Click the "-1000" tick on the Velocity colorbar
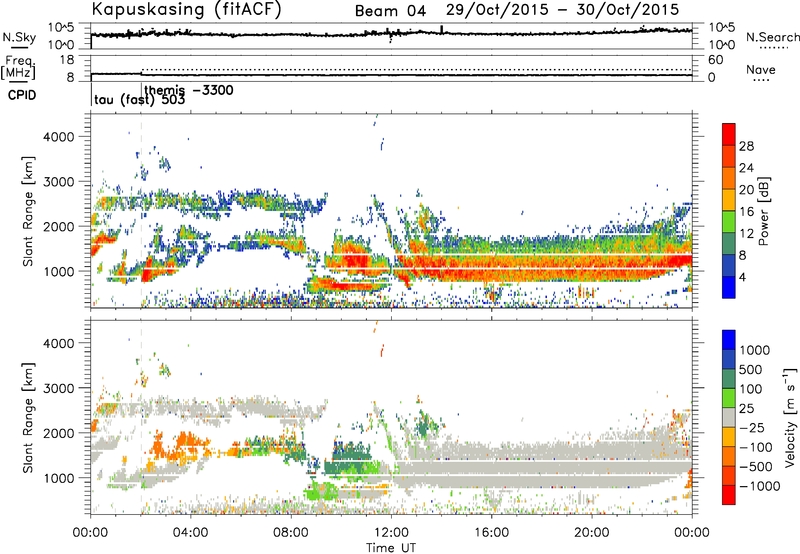This screenshot has width=800, height=554. (x=759, y=486)
